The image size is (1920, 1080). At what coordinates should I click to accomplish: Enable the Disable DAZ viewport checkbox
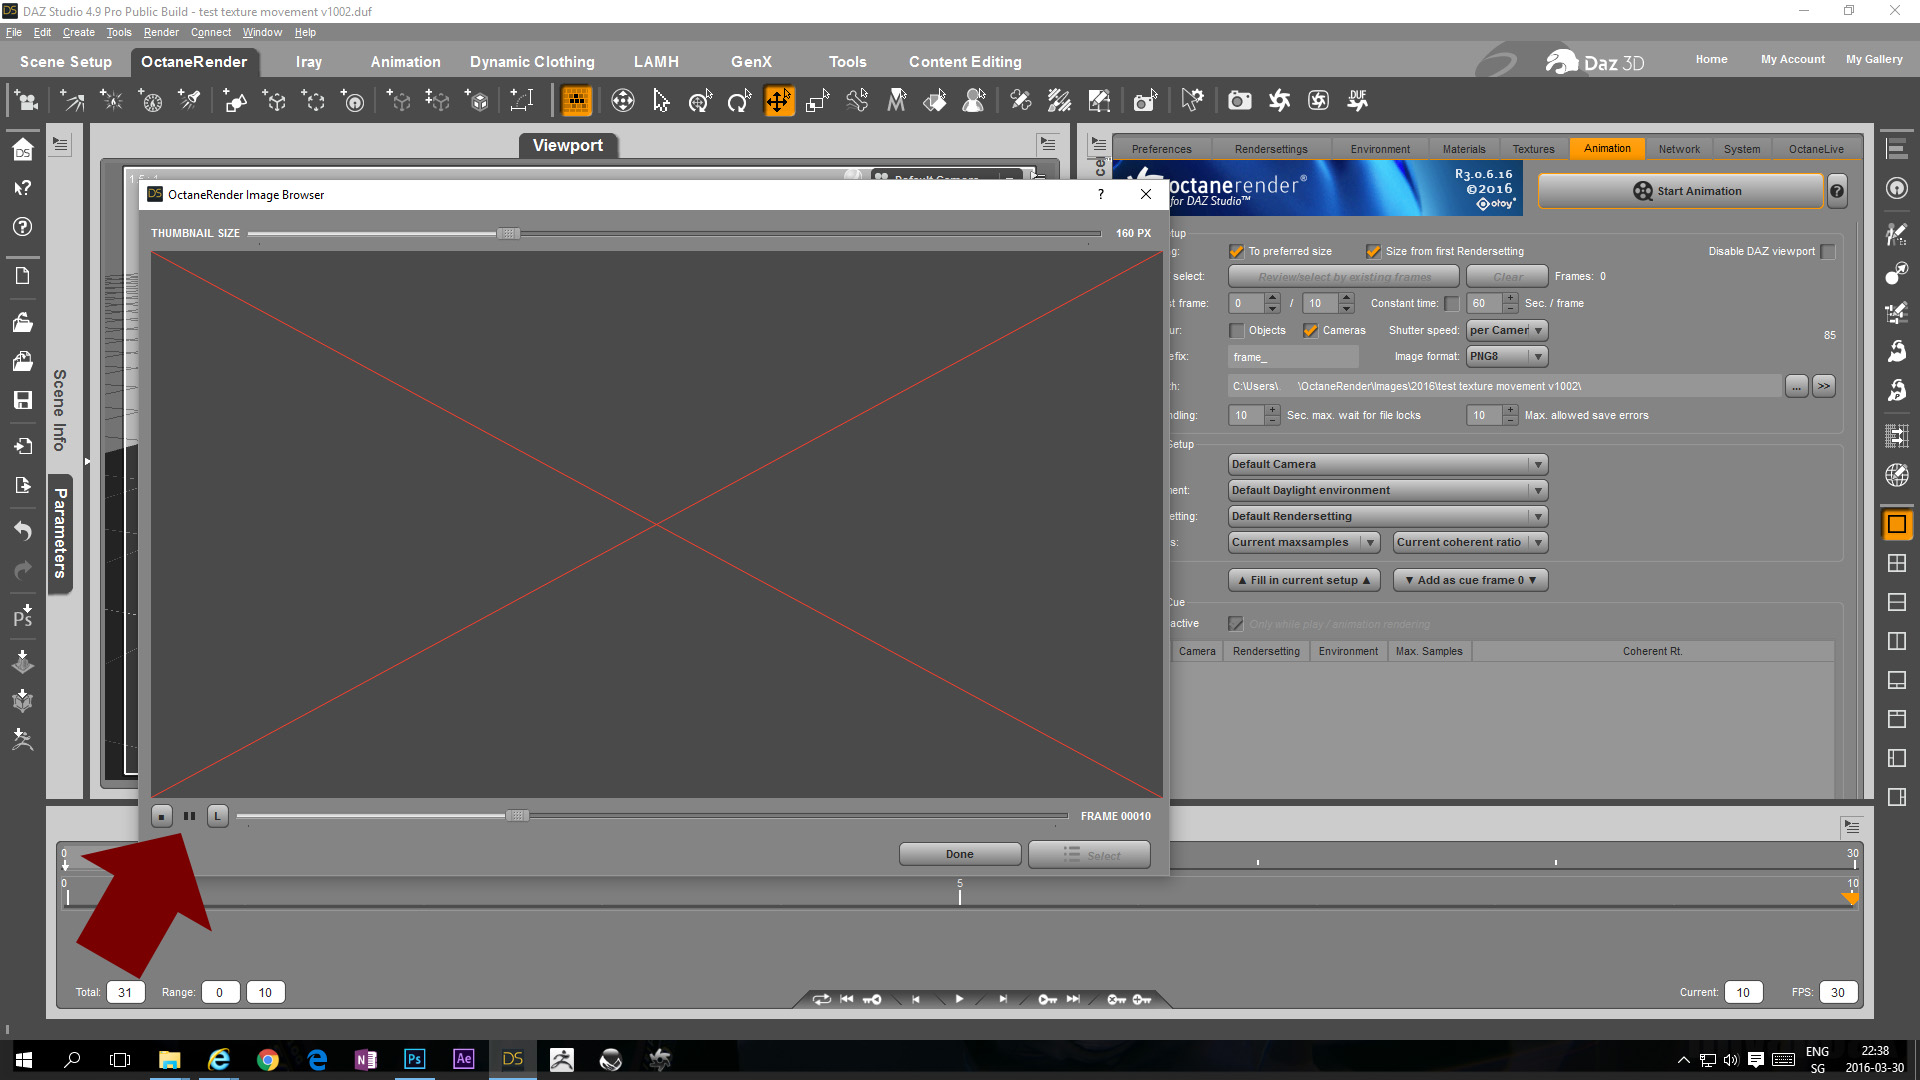point(1828,251)
